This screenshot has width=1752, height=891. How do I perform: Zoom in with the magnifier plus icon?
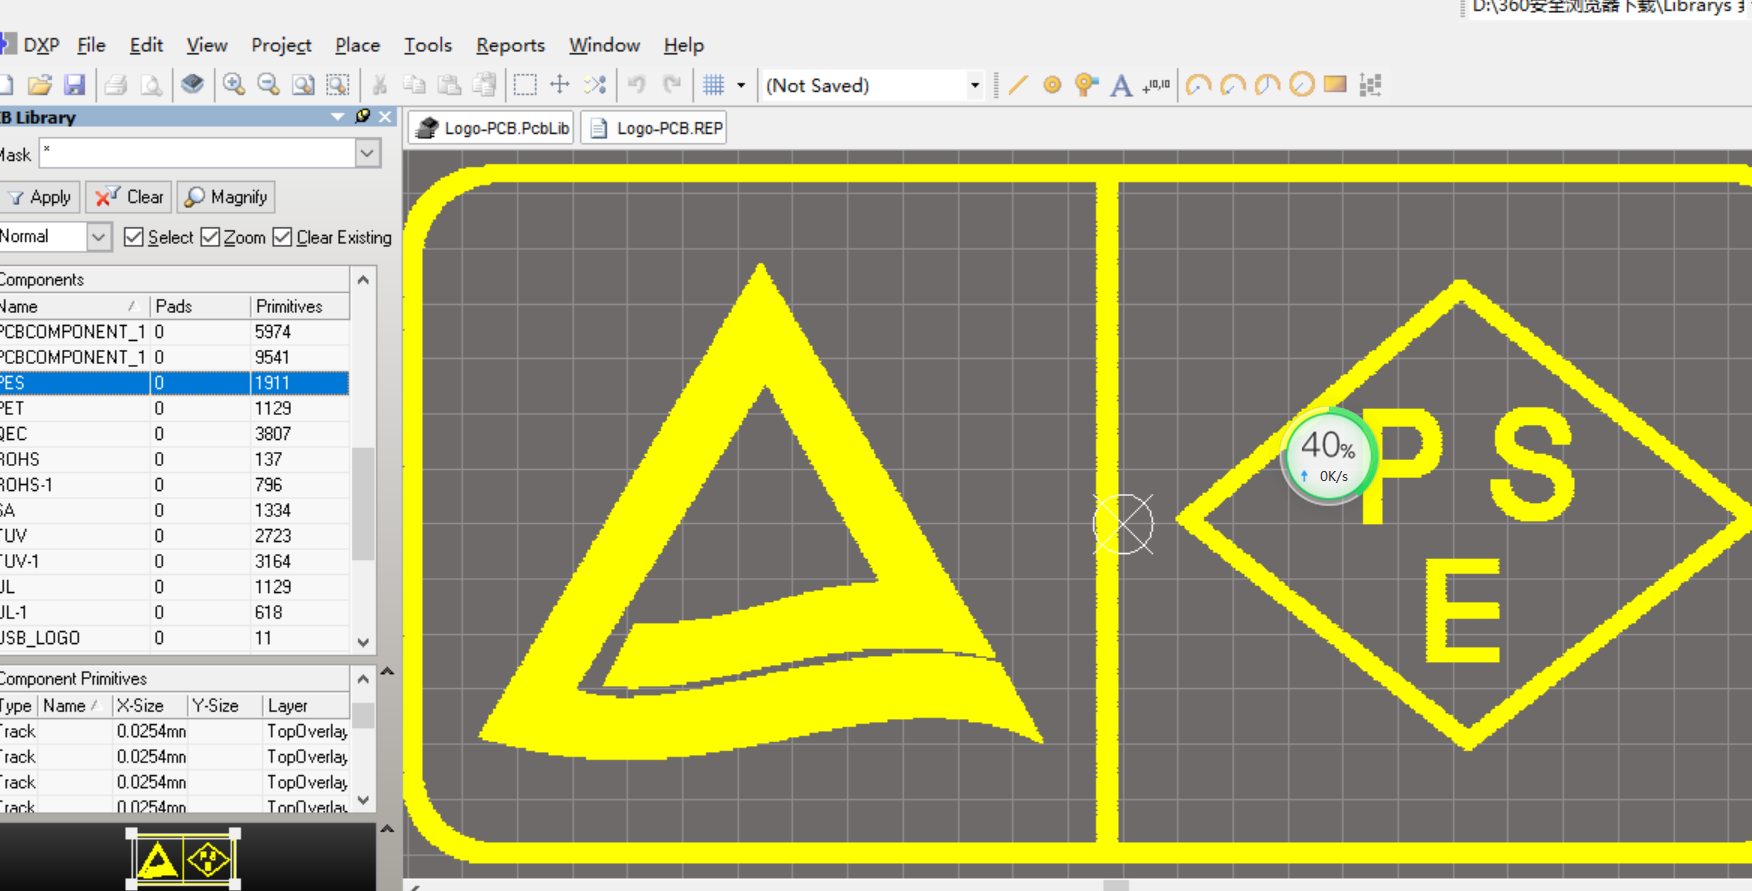coord(234,85)
